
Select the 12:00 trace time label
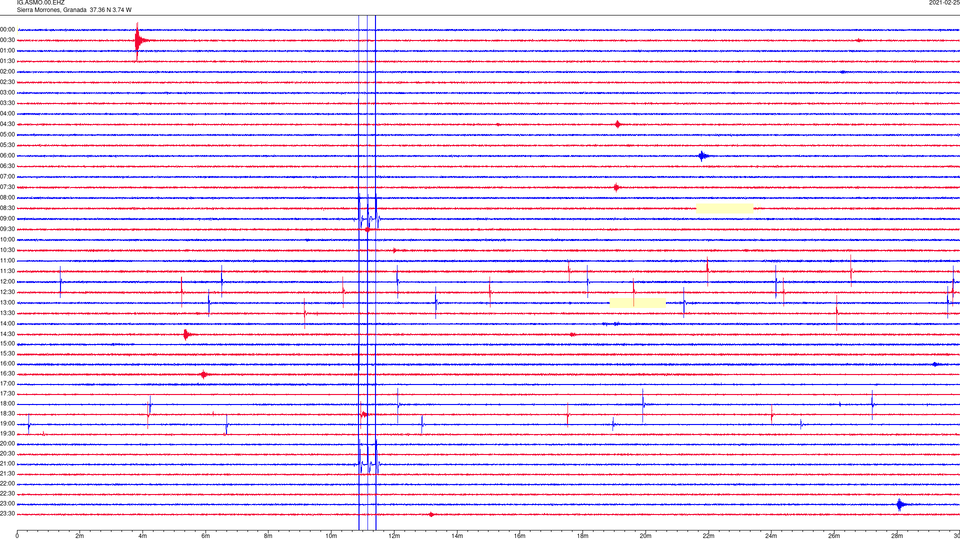[8, 282]
